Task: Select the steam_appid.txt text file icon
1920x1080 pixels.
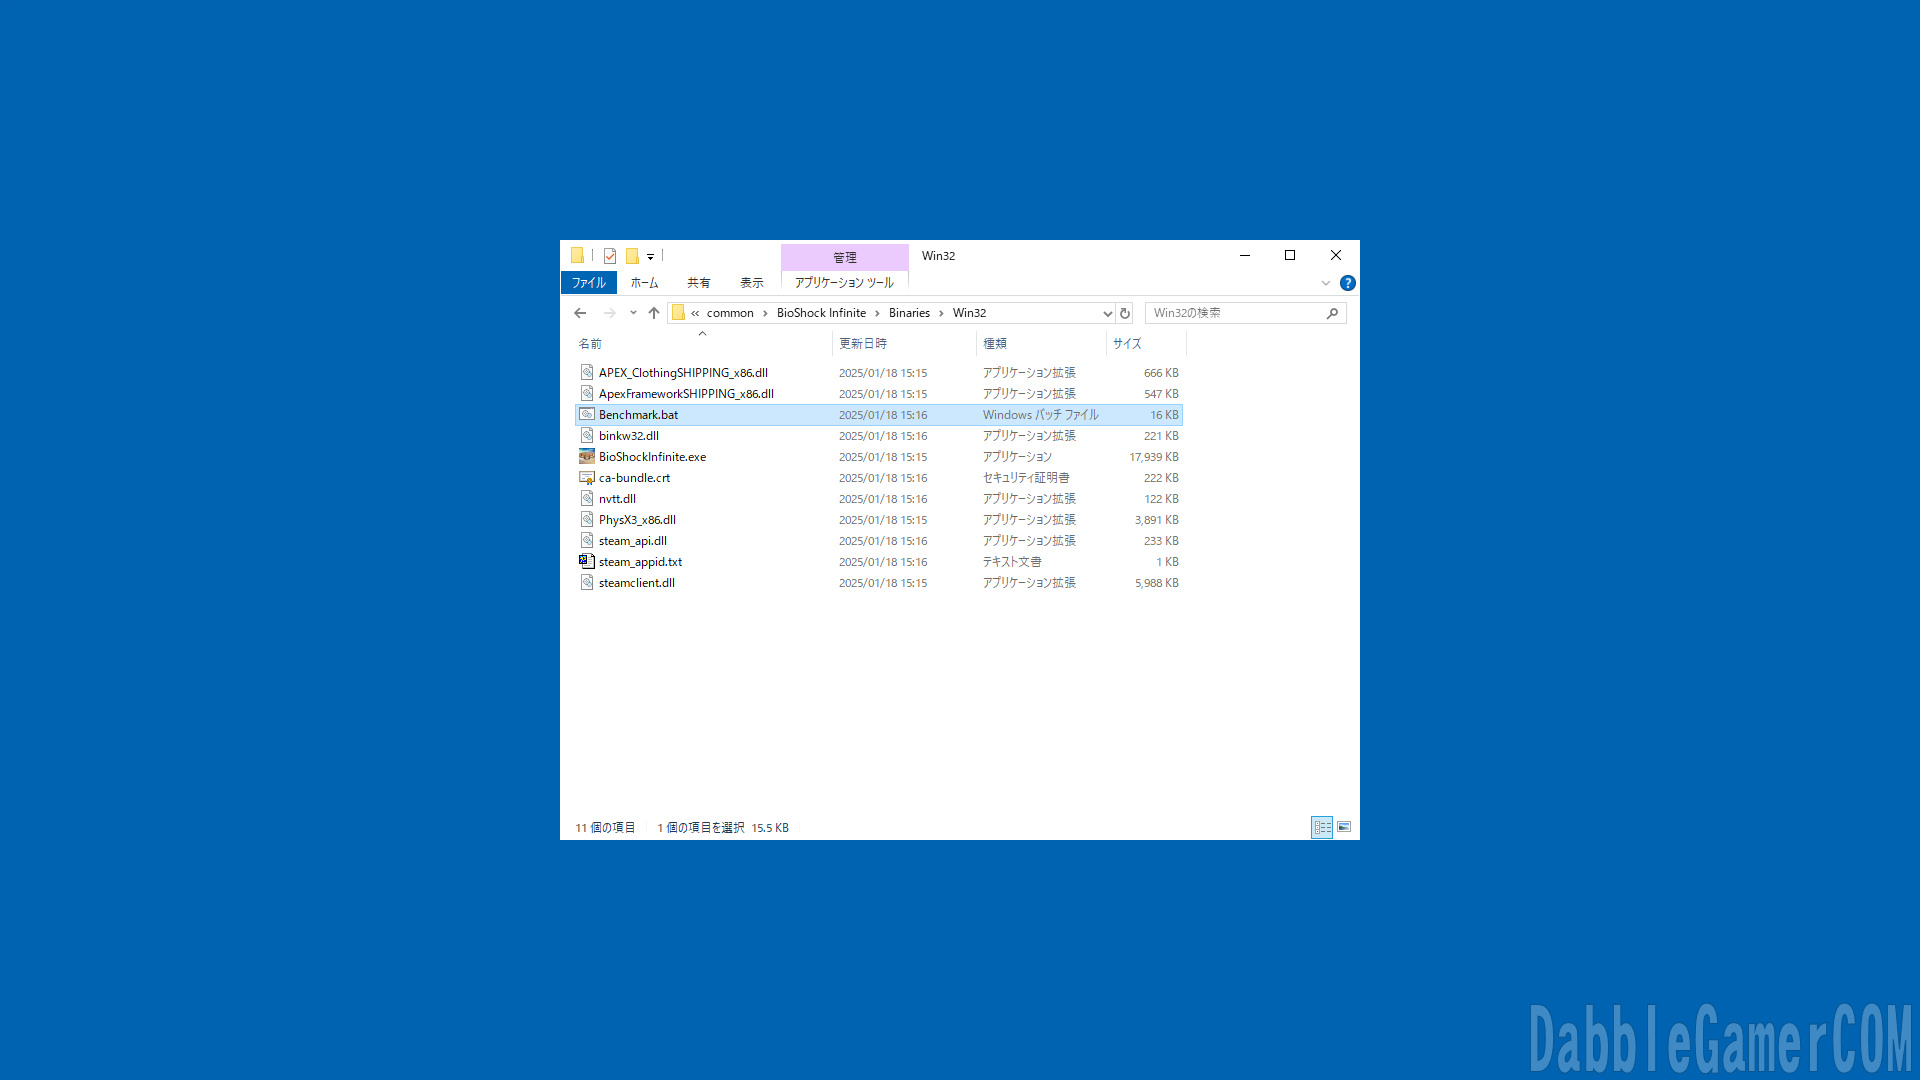Action: [587, 561]
